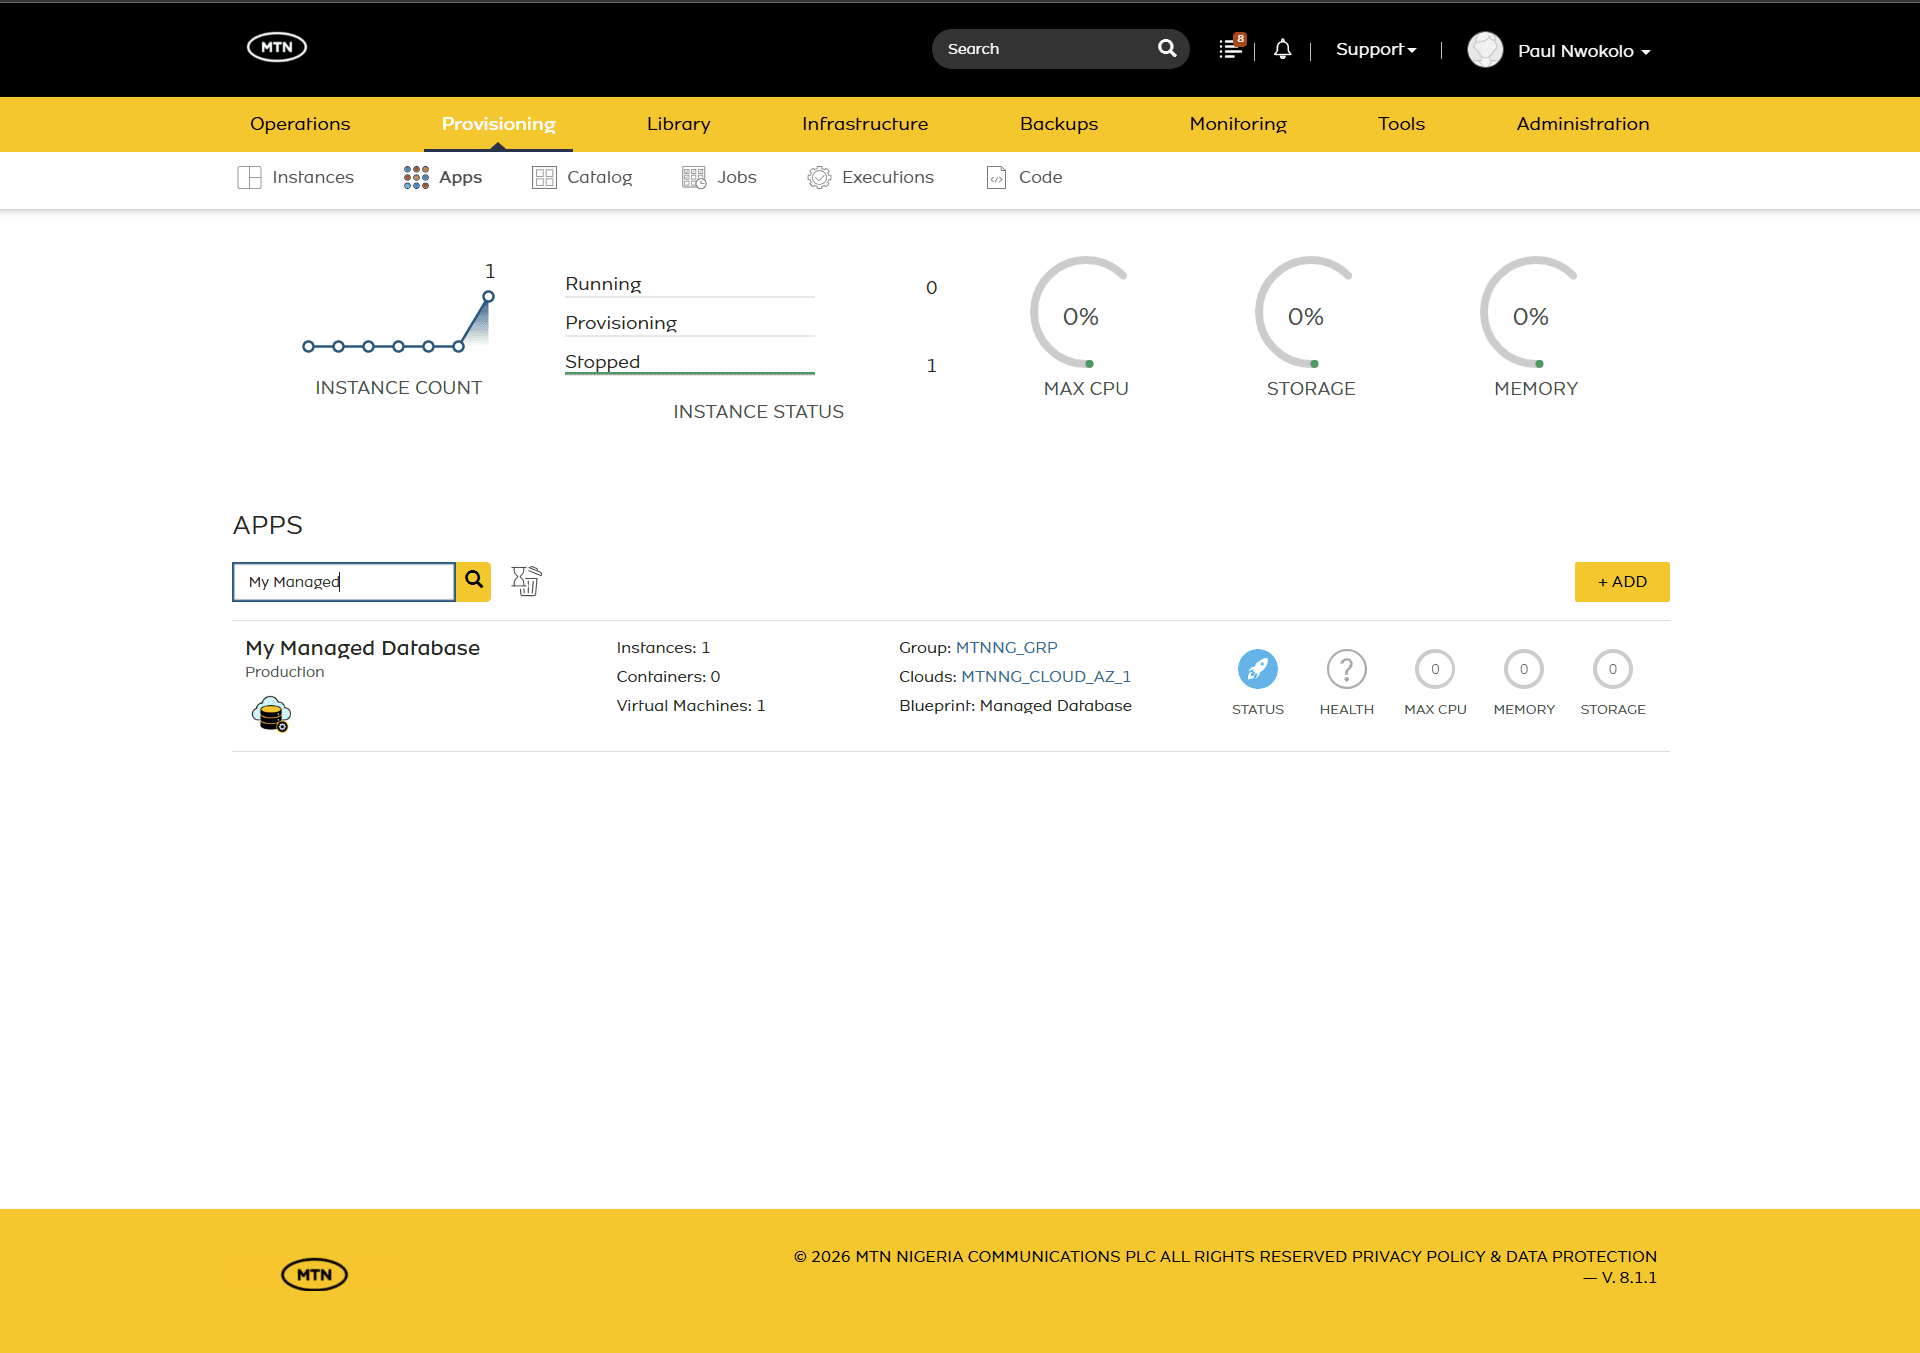The width and height of the screenshot is (1920, 1353).
Task: Follow the MTNNG_CLOUD_AZ_1 cloud link
Action: pyautogui.click(x=1046, y=677)
